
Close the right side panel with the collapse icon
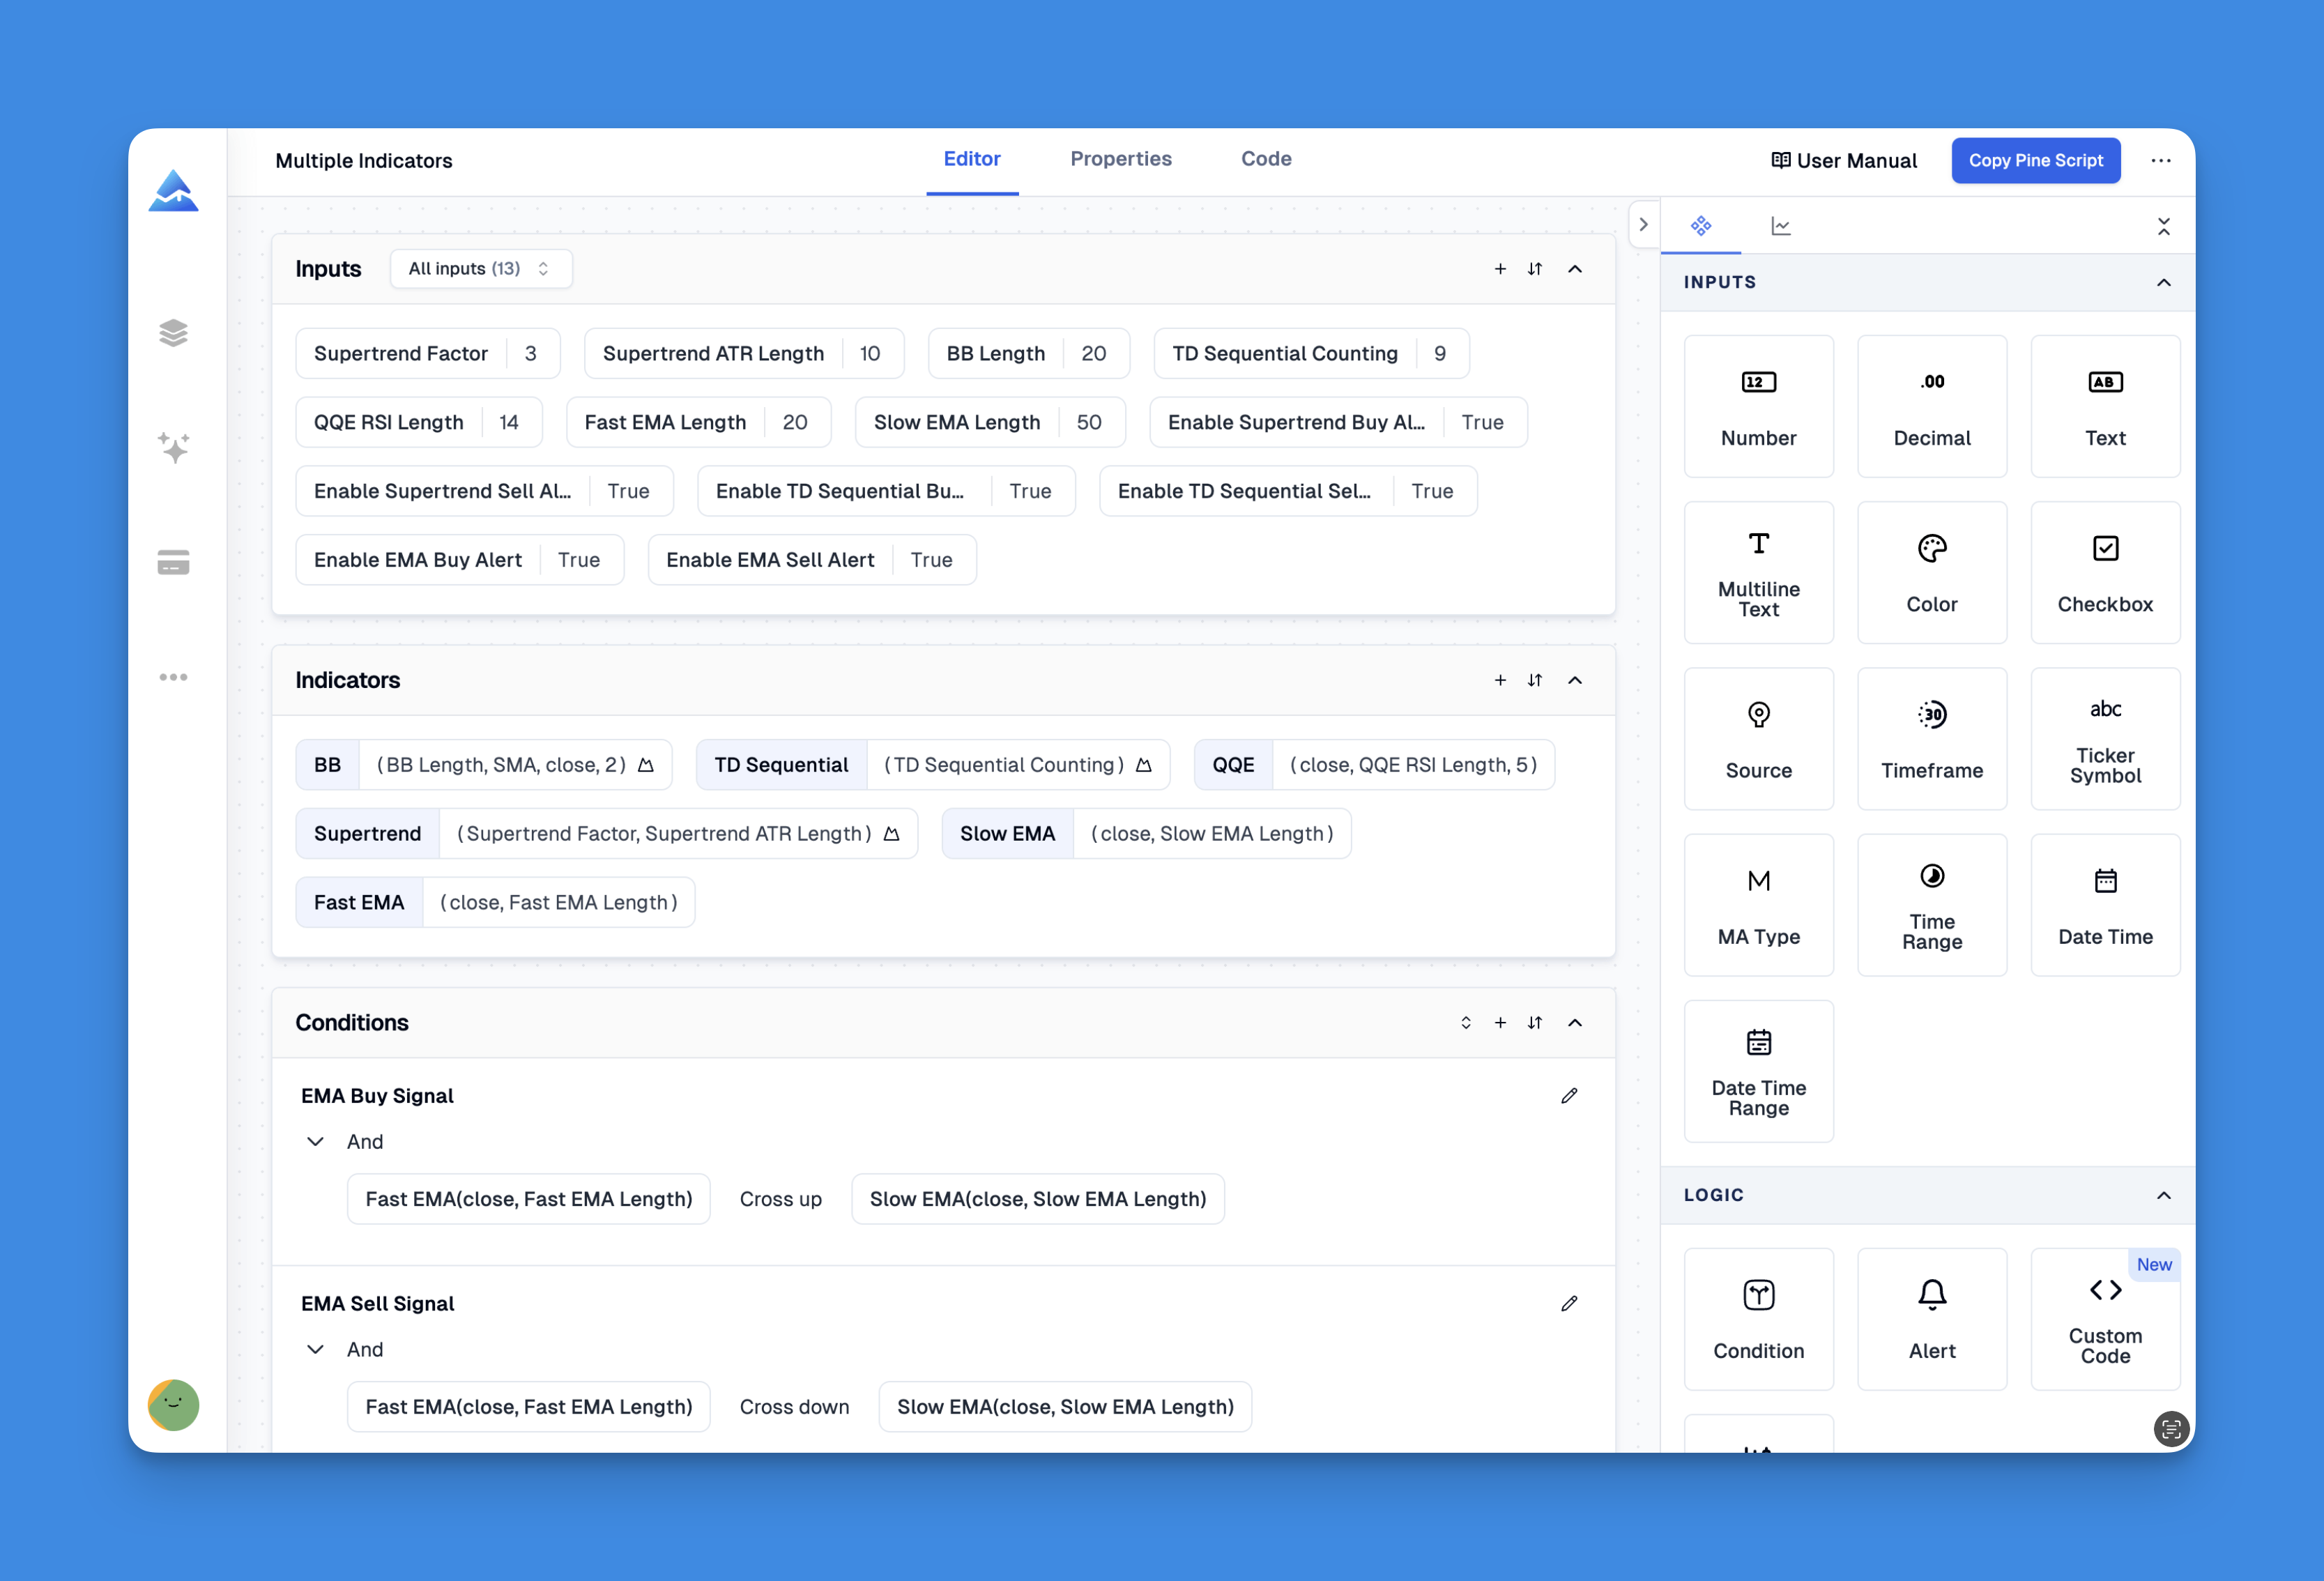(x=2163, y=227)
